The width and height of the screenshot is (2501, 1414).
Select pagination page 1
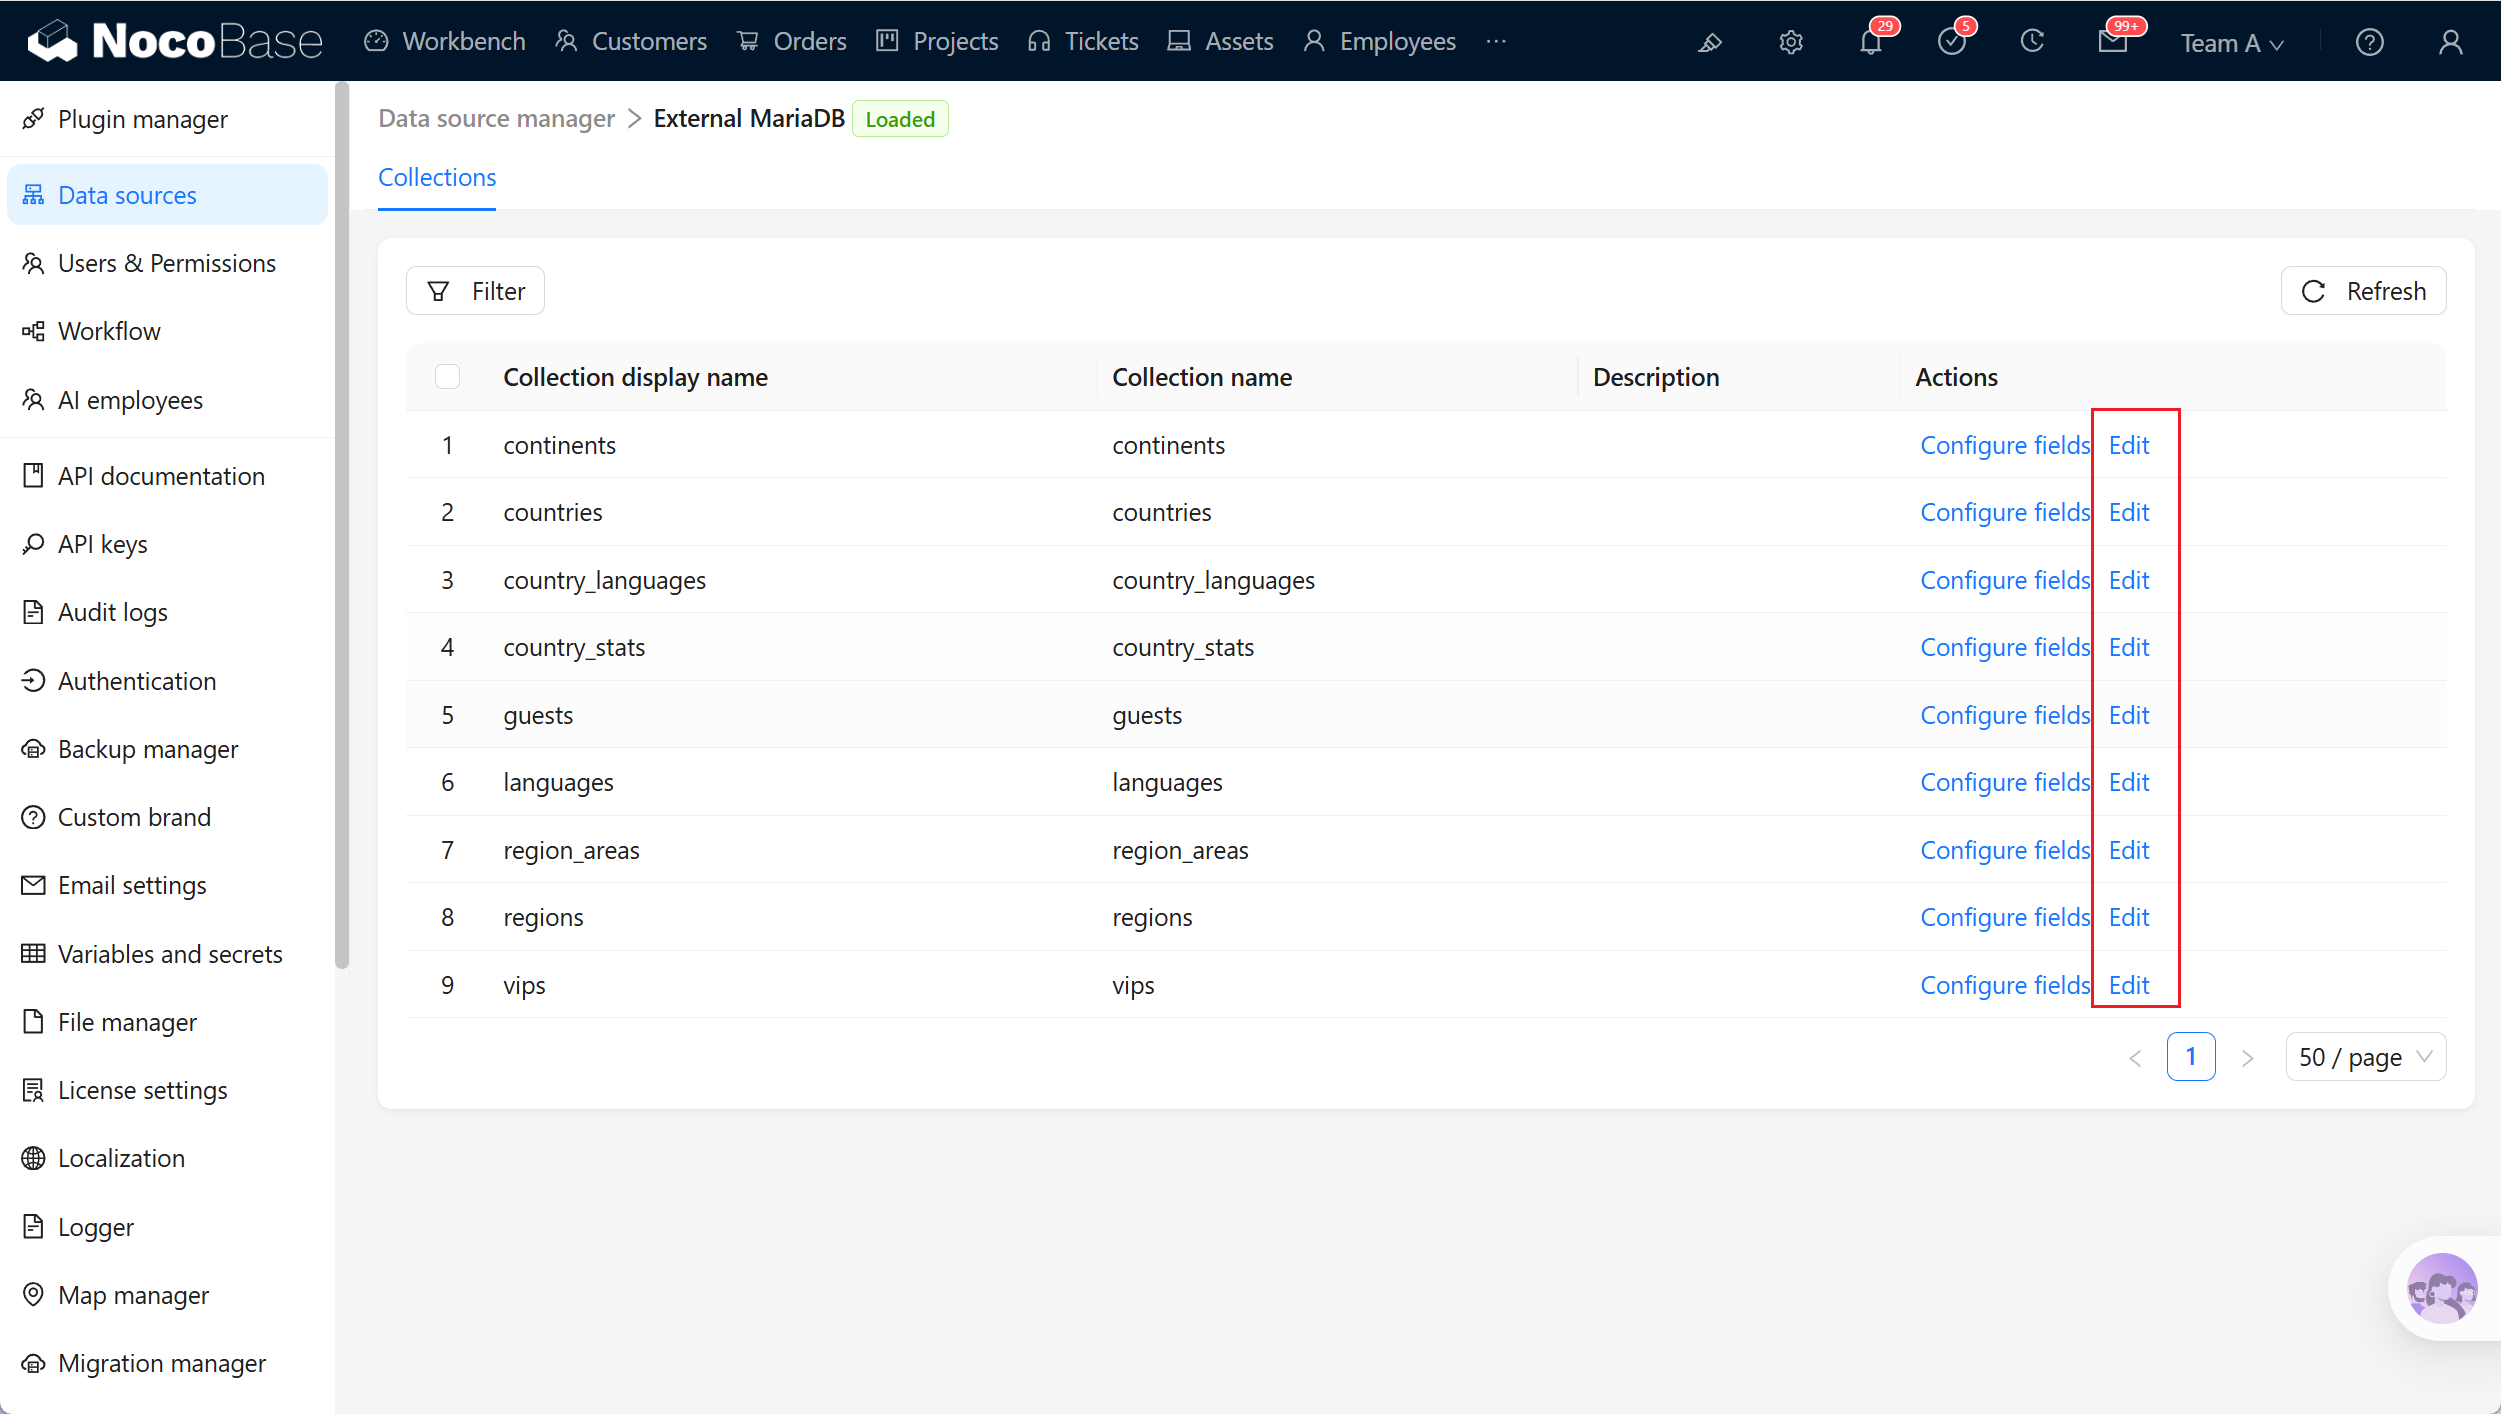tap(2191, 1057)
